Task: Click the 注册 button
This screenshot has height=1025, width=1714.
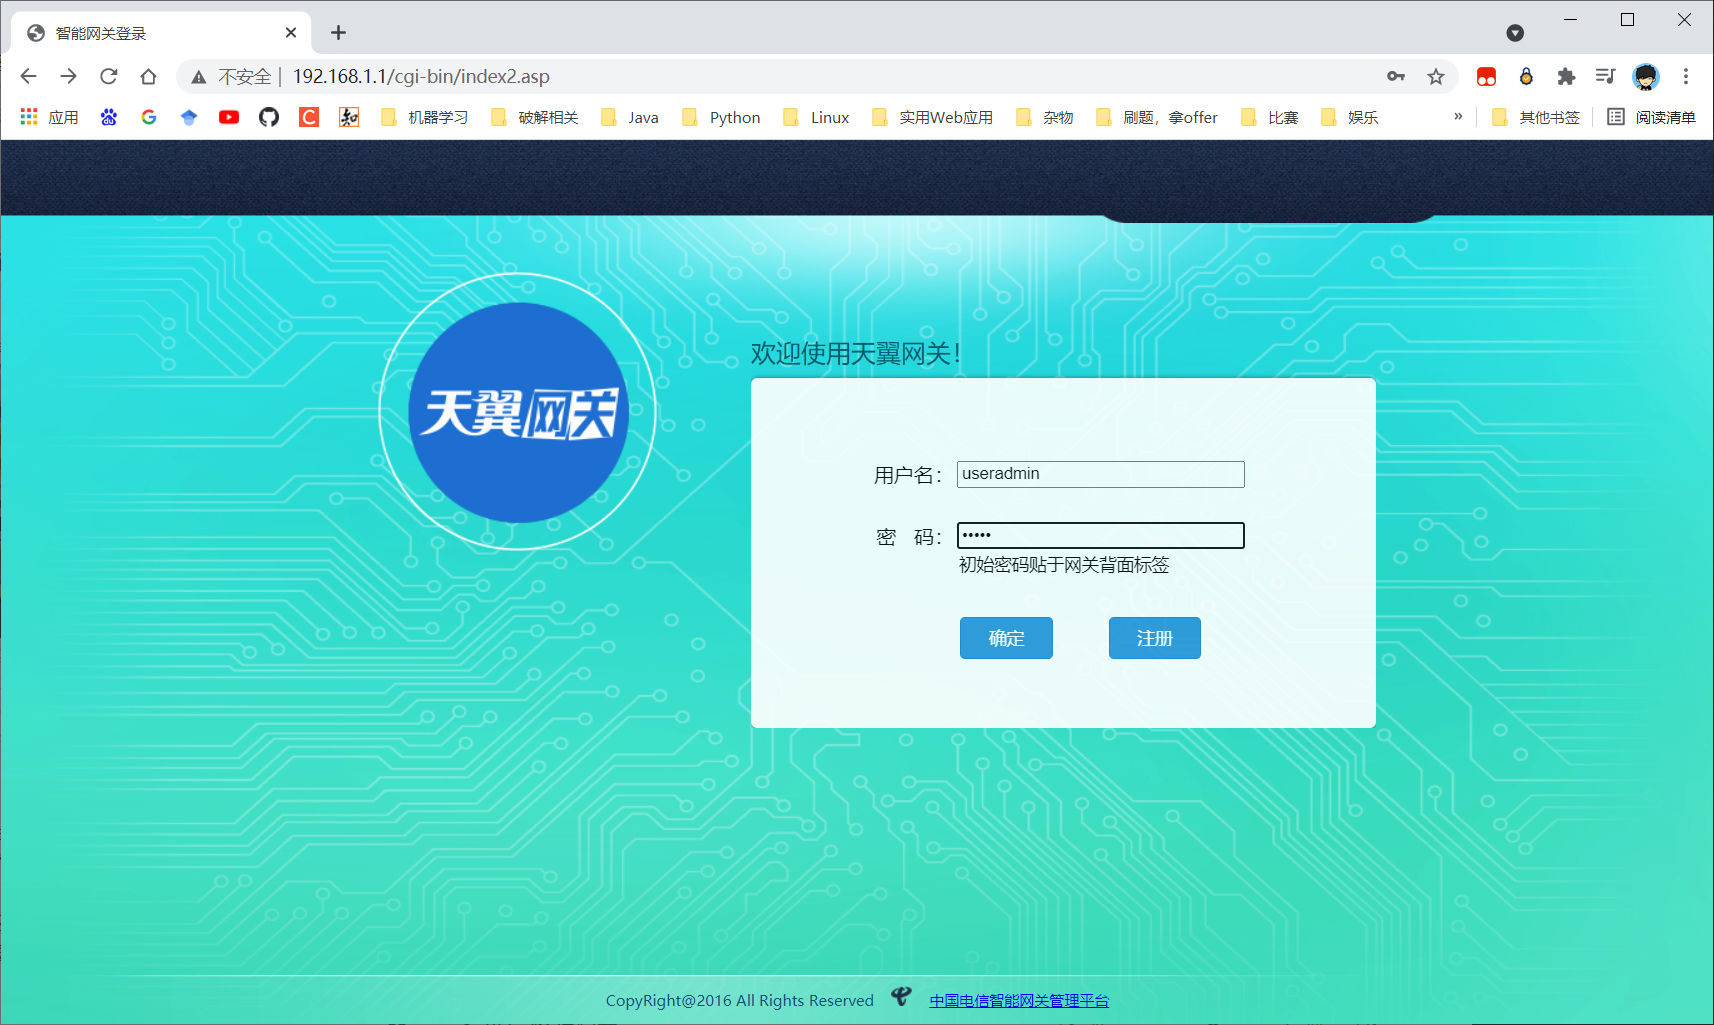Action: 1154,638
